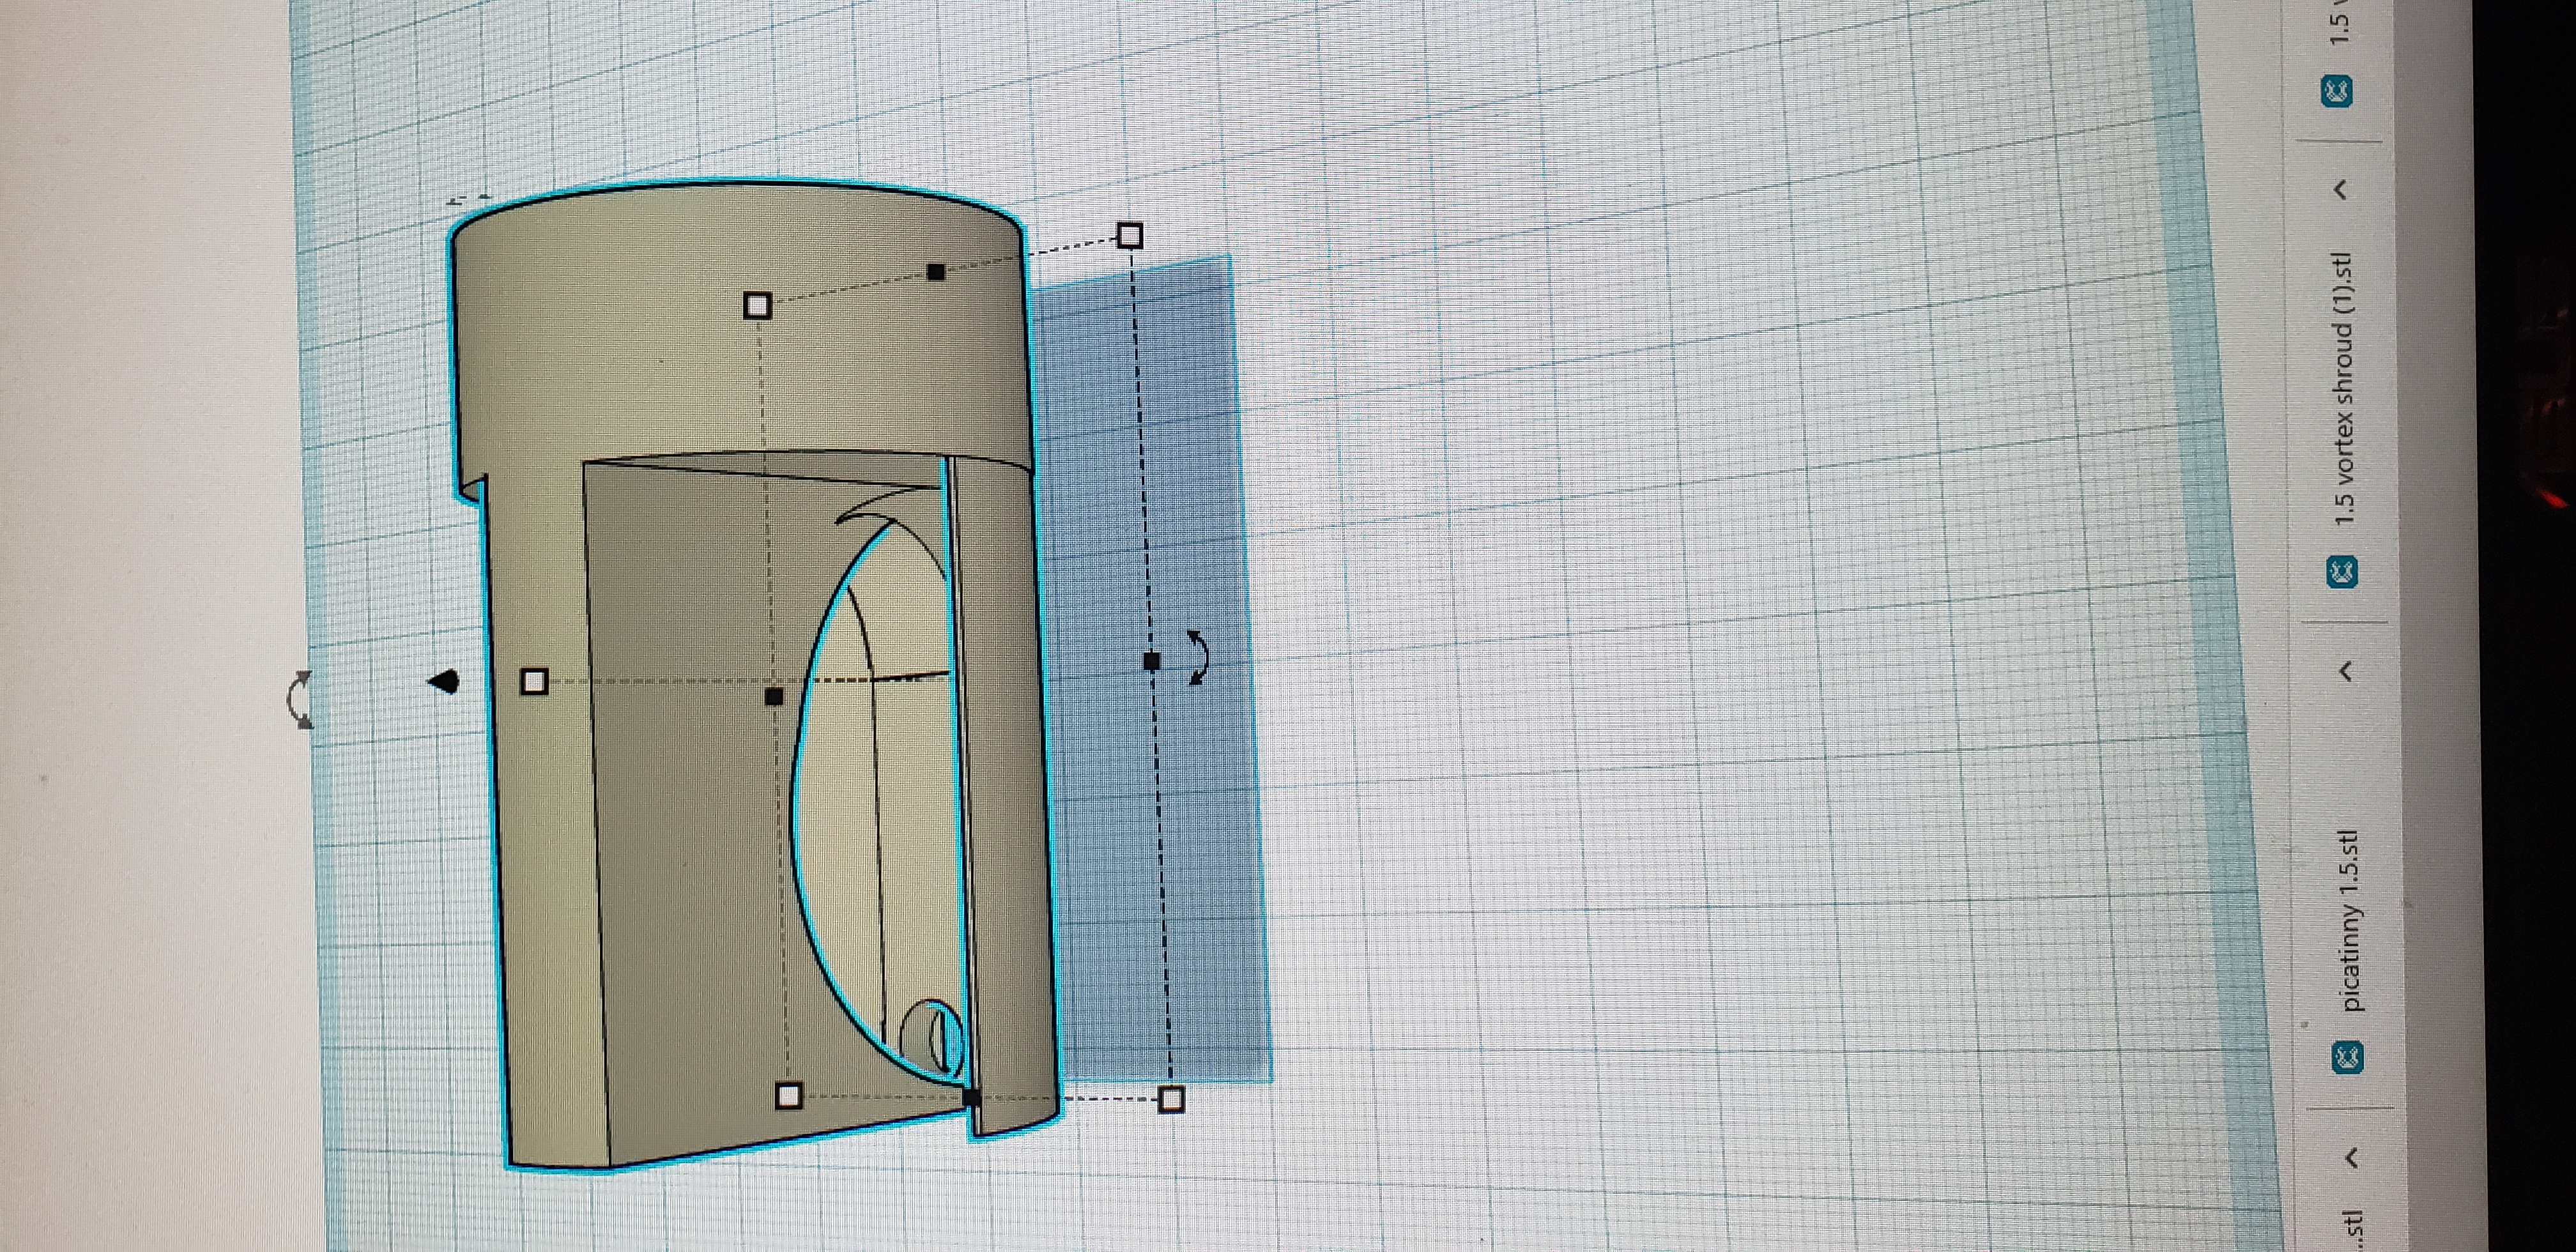Screen dimensions: 2576x1252
Task: Open the picatinny 1.5.stl download
Action: (2352, 920)
